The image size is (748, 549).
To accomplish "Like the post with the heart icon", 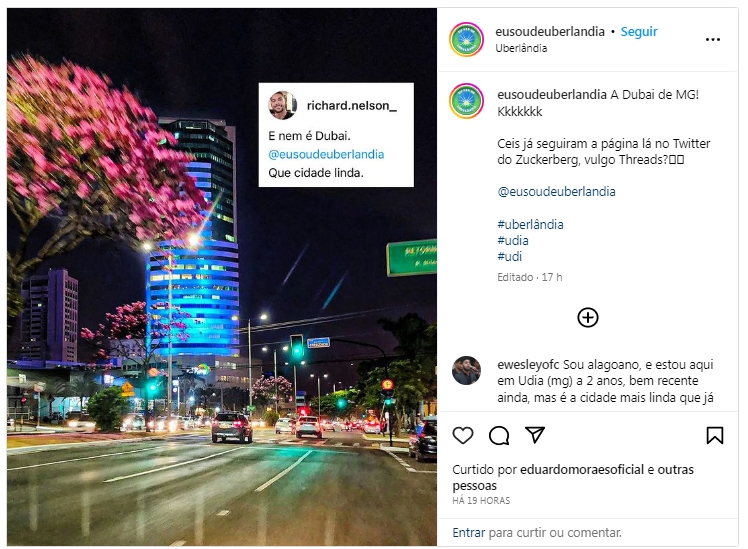I will point(462,435).
